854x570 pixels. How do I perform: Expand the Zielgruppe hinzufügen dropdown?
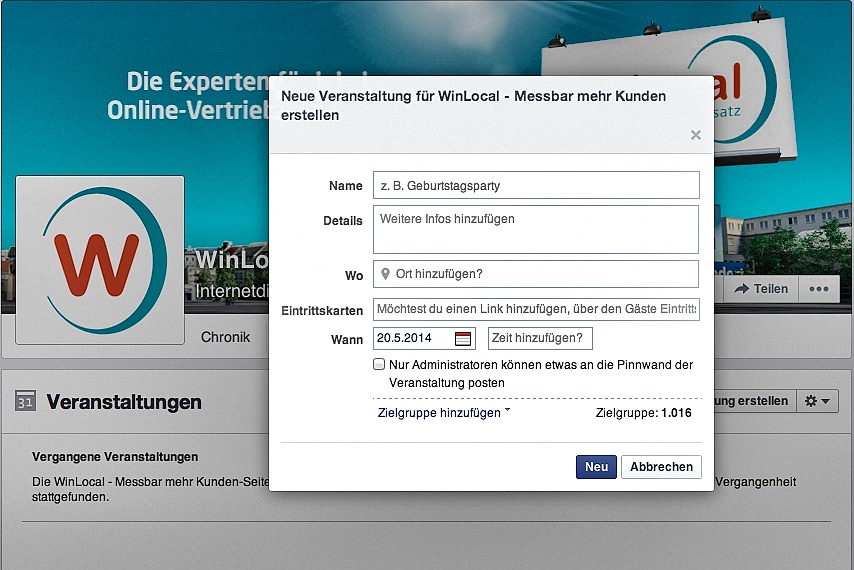pos(444,413)
